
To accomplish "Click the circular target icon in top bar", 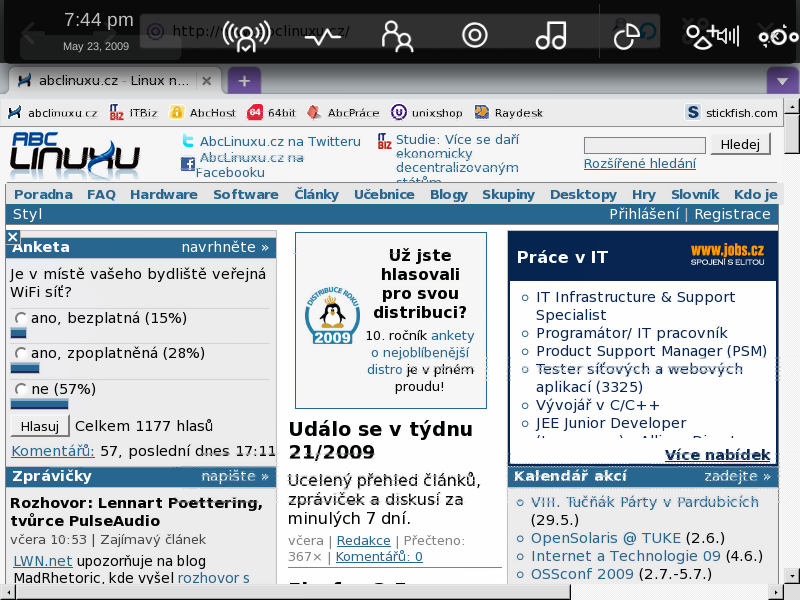I will click(474, 36).
